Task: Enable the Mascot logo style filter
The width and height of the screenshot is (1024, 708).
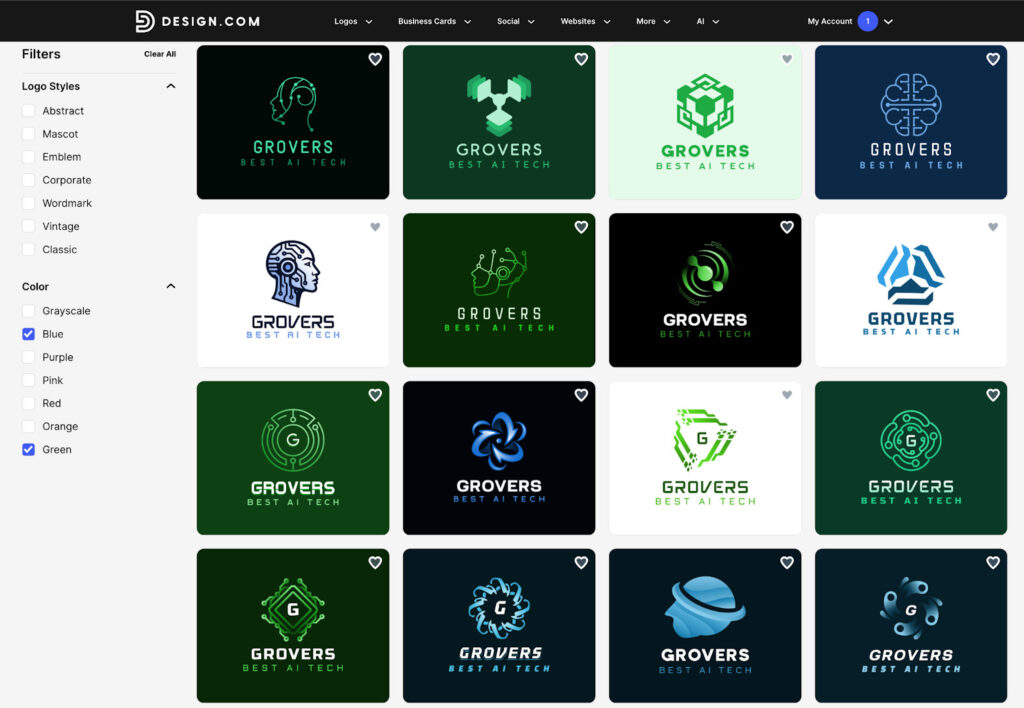Action: tap(28, 134)
